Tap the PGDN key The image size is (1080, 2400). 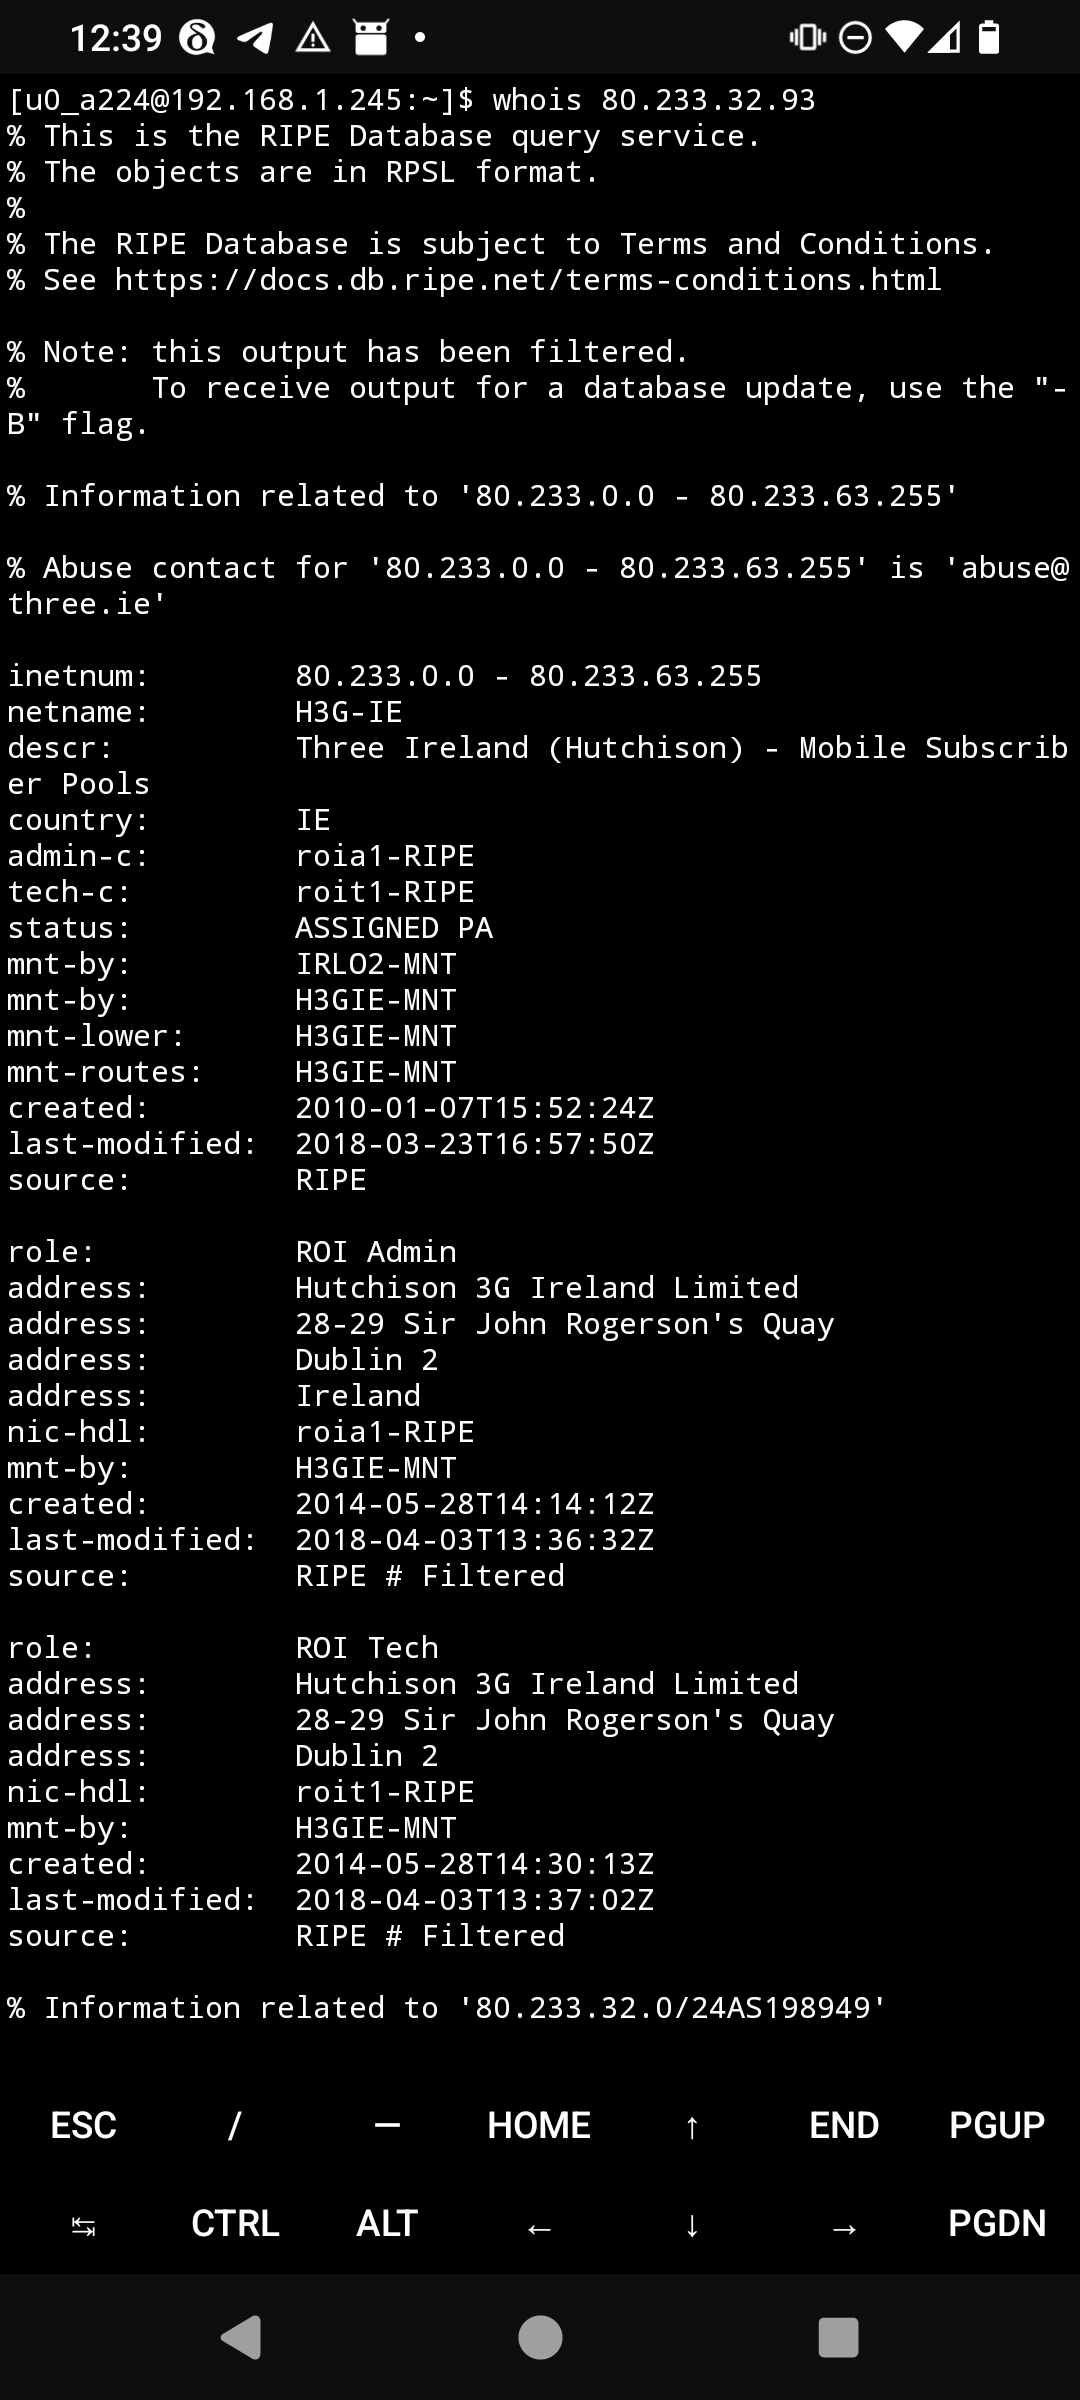[x=996, y=2225]
